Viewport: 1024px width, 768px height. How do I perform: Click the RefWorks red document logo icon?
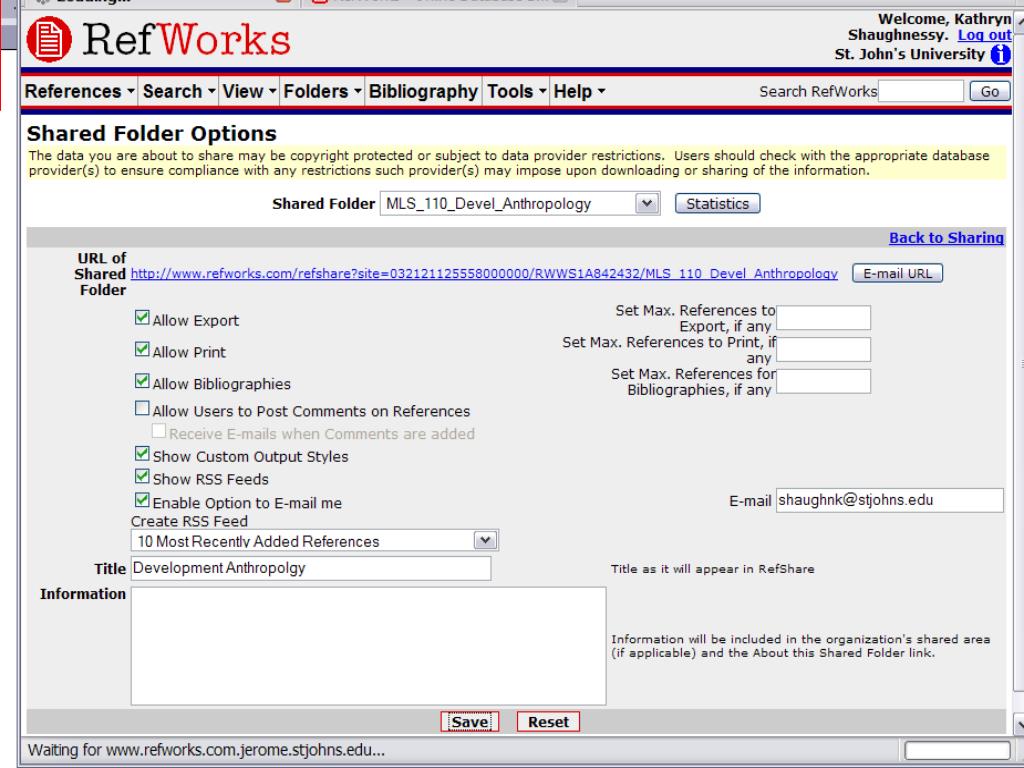click(49, 39)
